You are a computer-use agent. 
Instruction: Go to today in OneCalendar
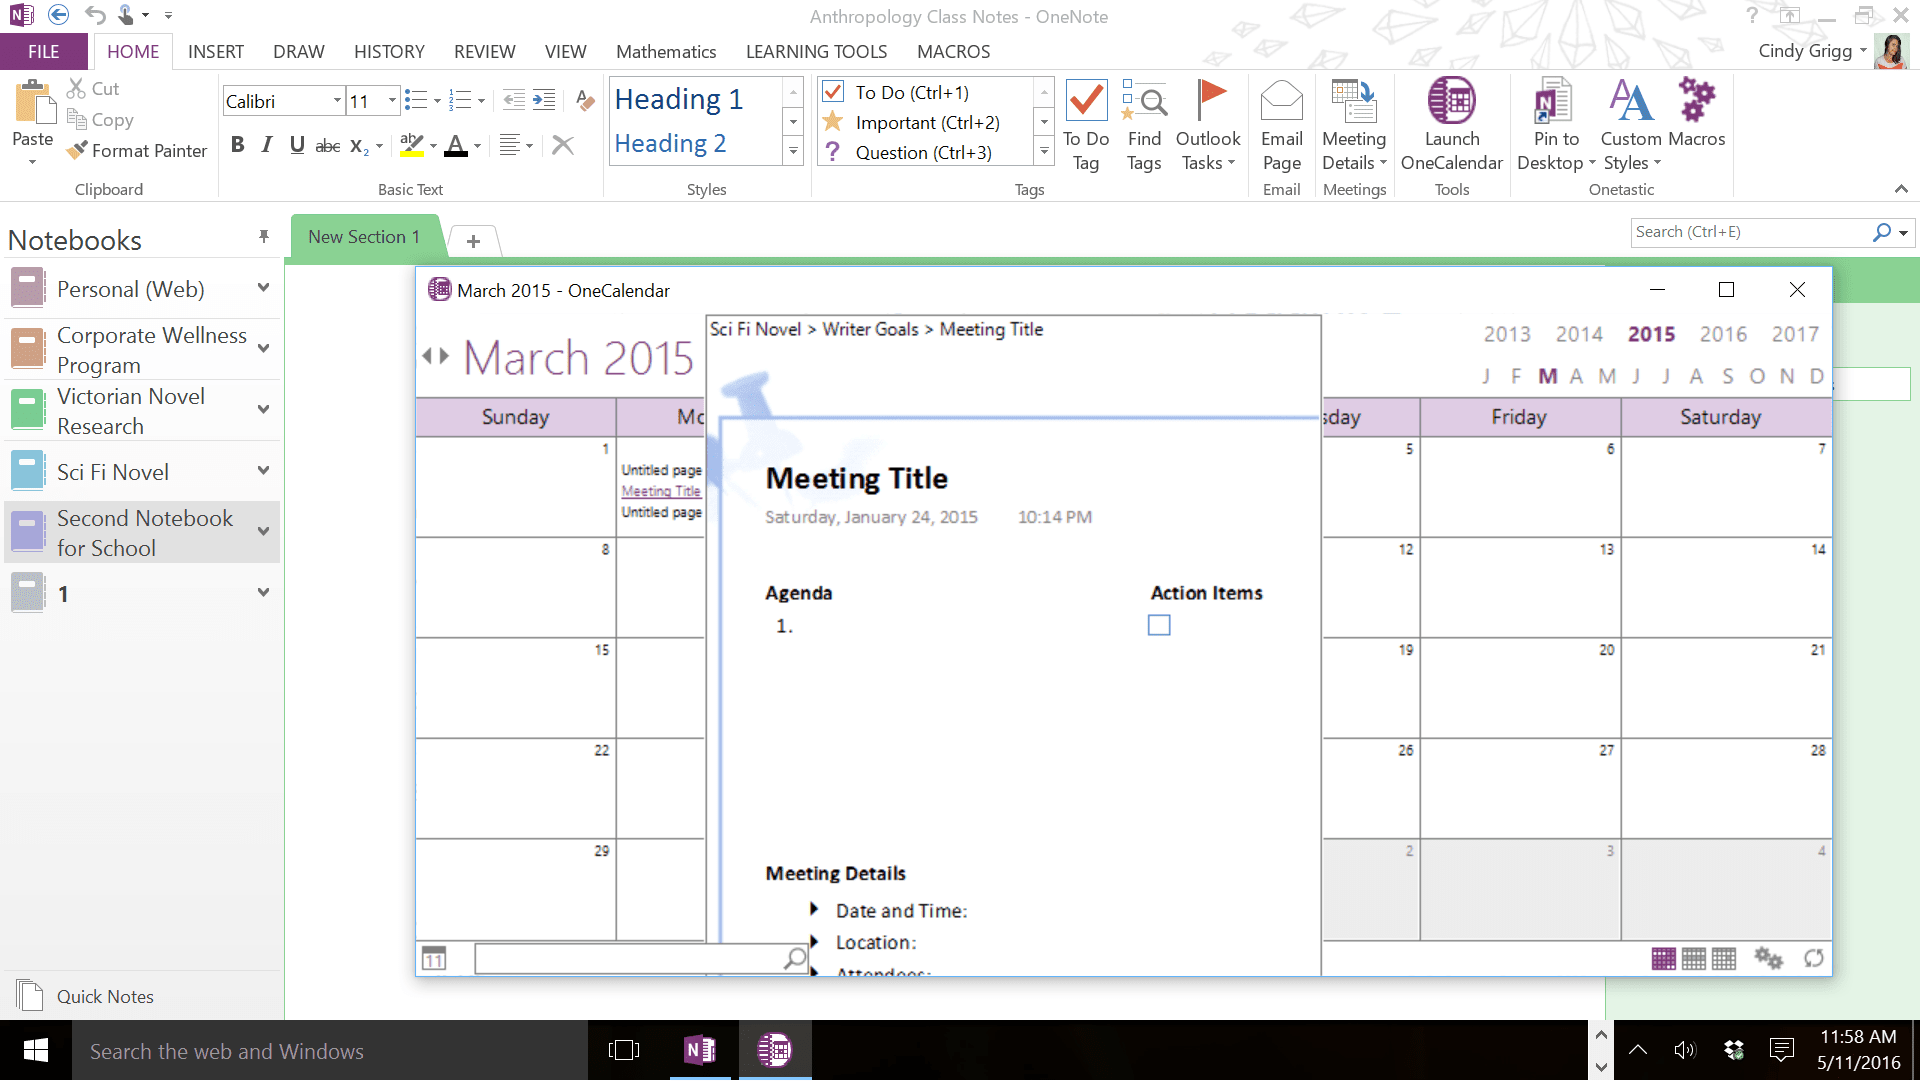tap(433, 958)
